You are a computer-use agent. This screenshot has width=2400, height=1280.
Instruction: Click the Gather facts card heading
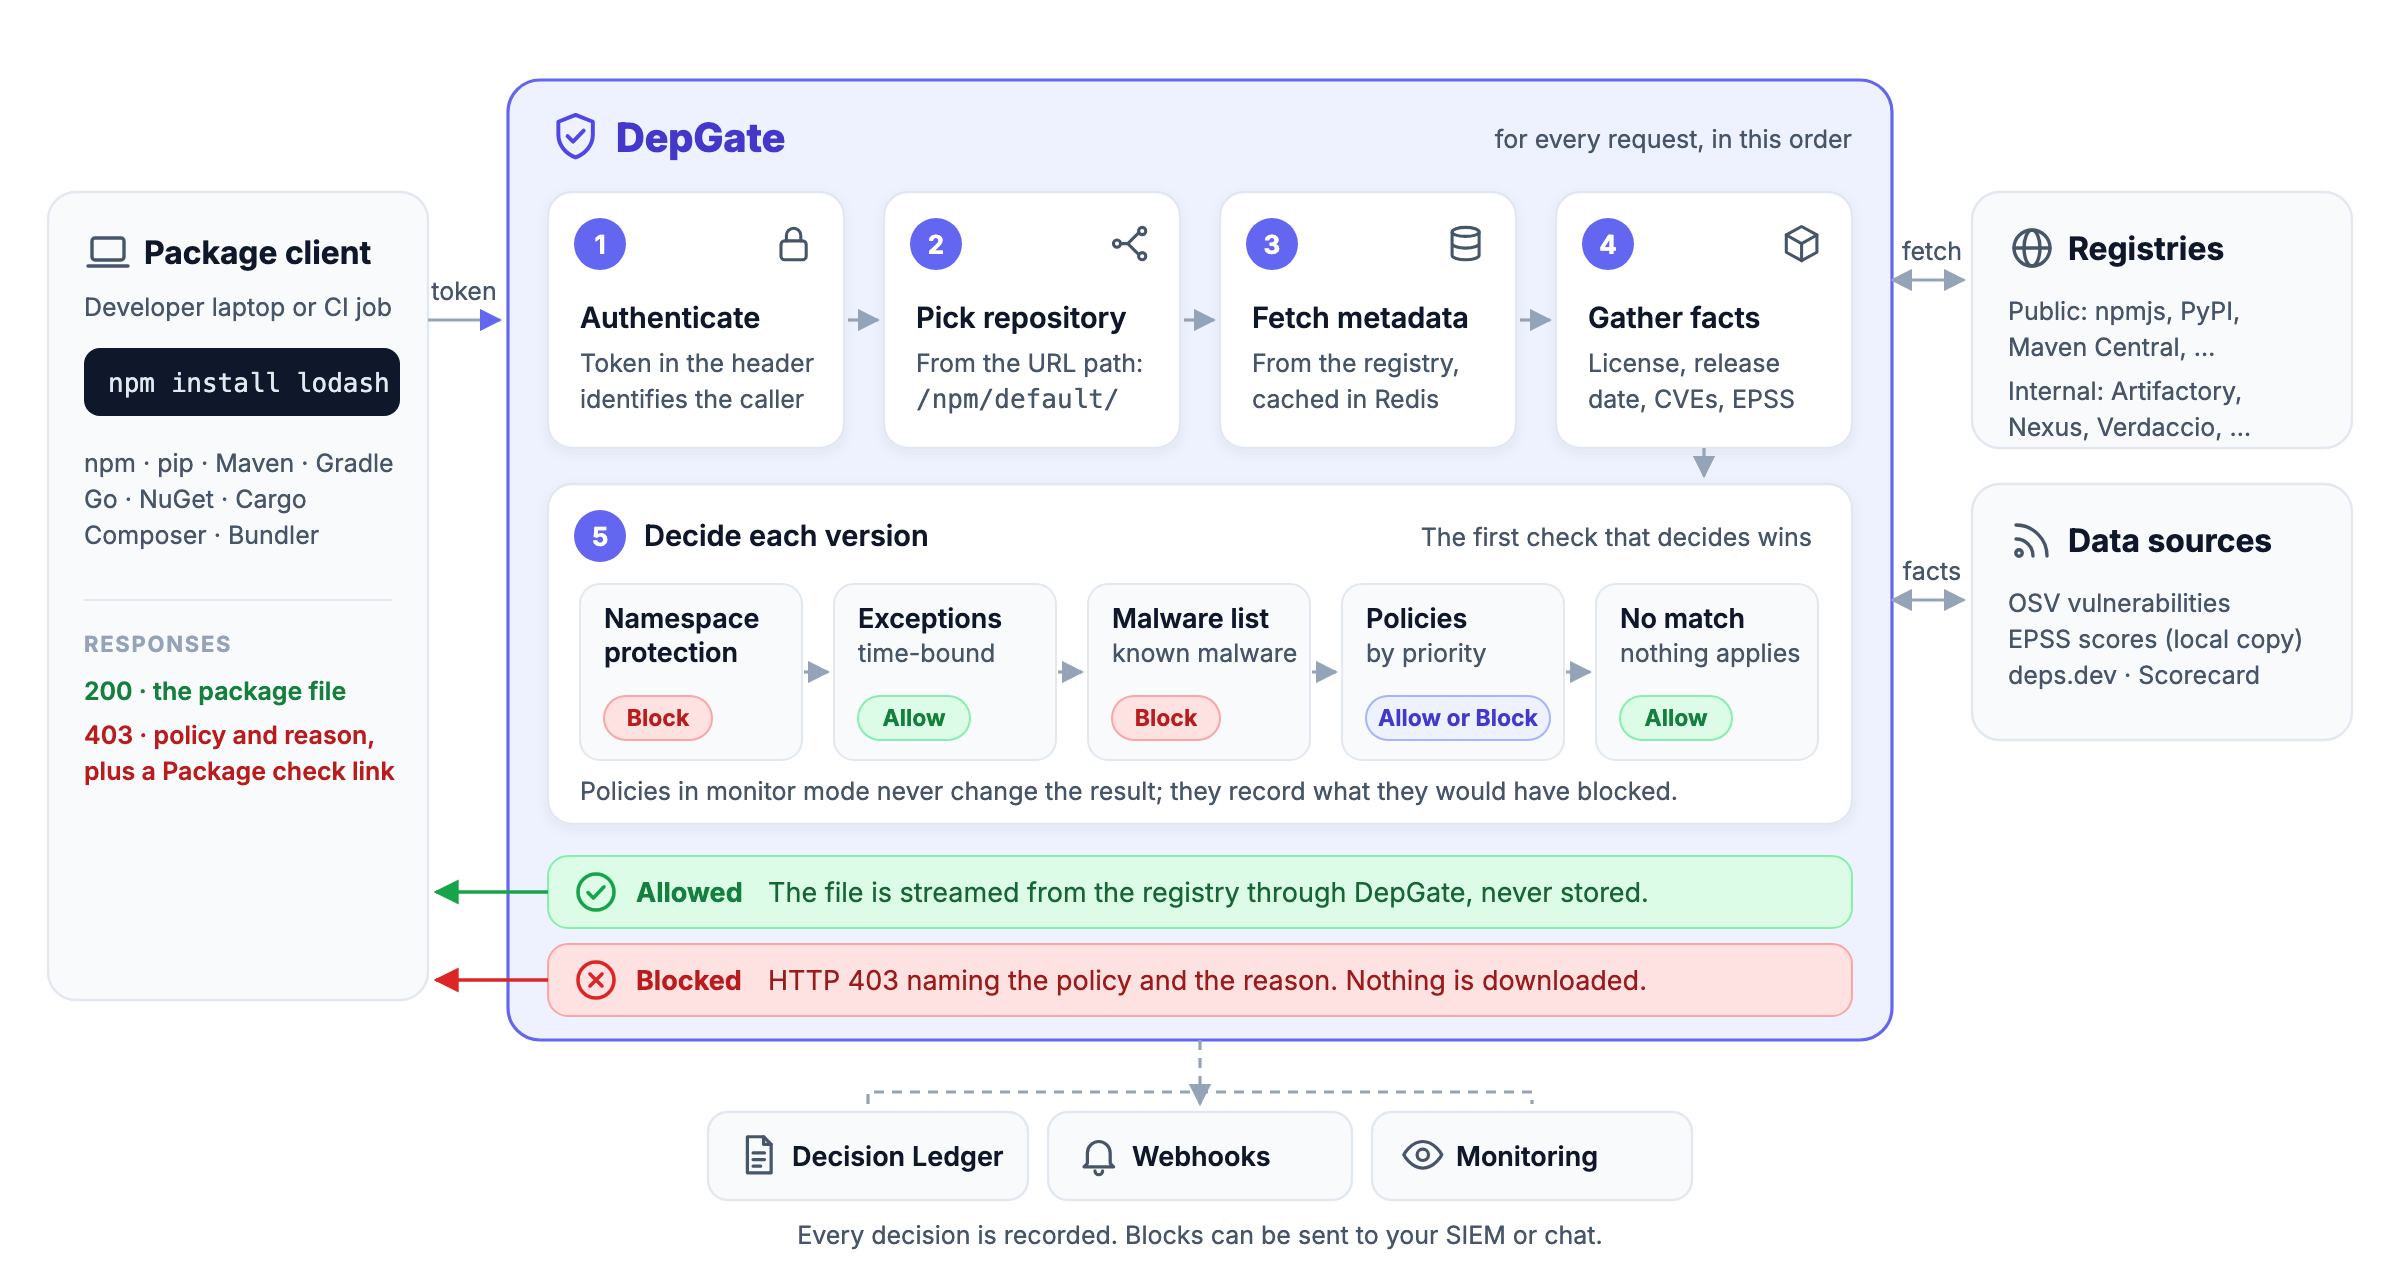1674,318
